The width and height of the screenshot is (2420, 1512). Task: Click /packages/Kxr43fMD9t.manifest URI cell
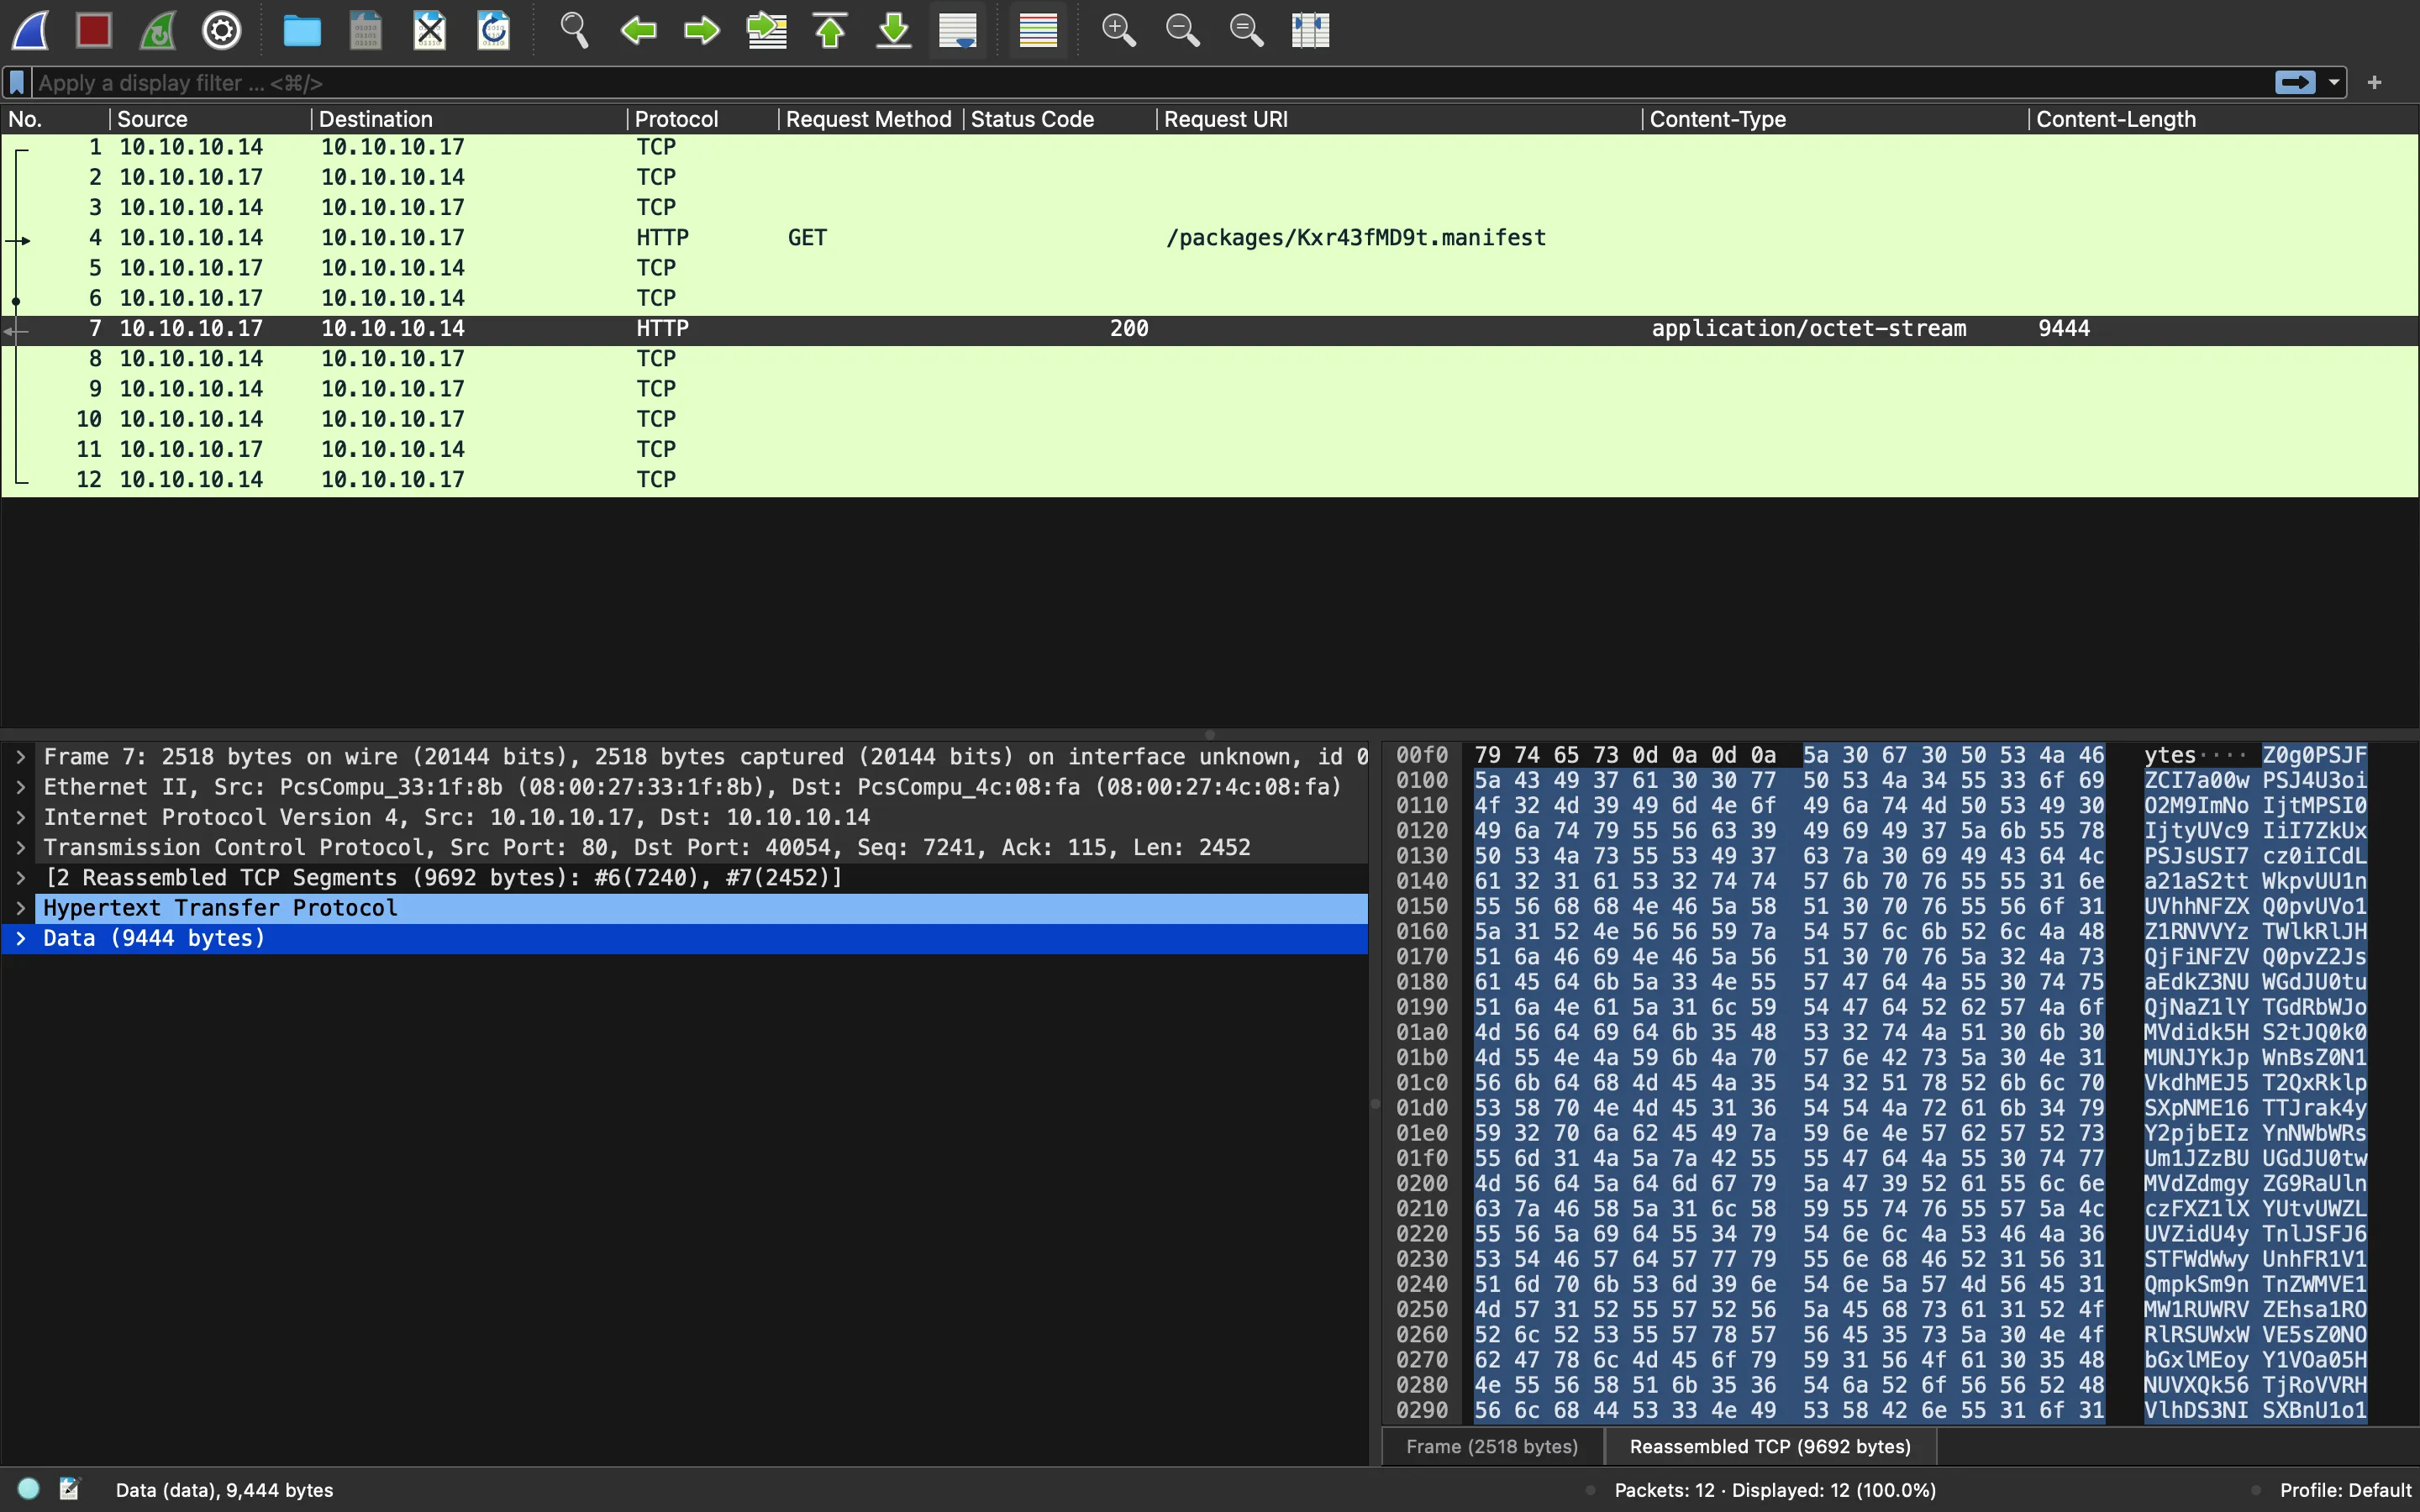pyautogui.click(x=1356, y=238)
